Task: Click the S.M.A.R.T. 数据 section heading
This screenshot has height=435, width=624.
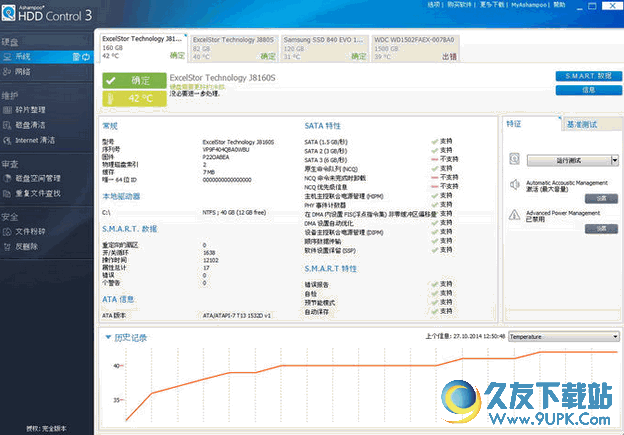Action: coord(130,229)
